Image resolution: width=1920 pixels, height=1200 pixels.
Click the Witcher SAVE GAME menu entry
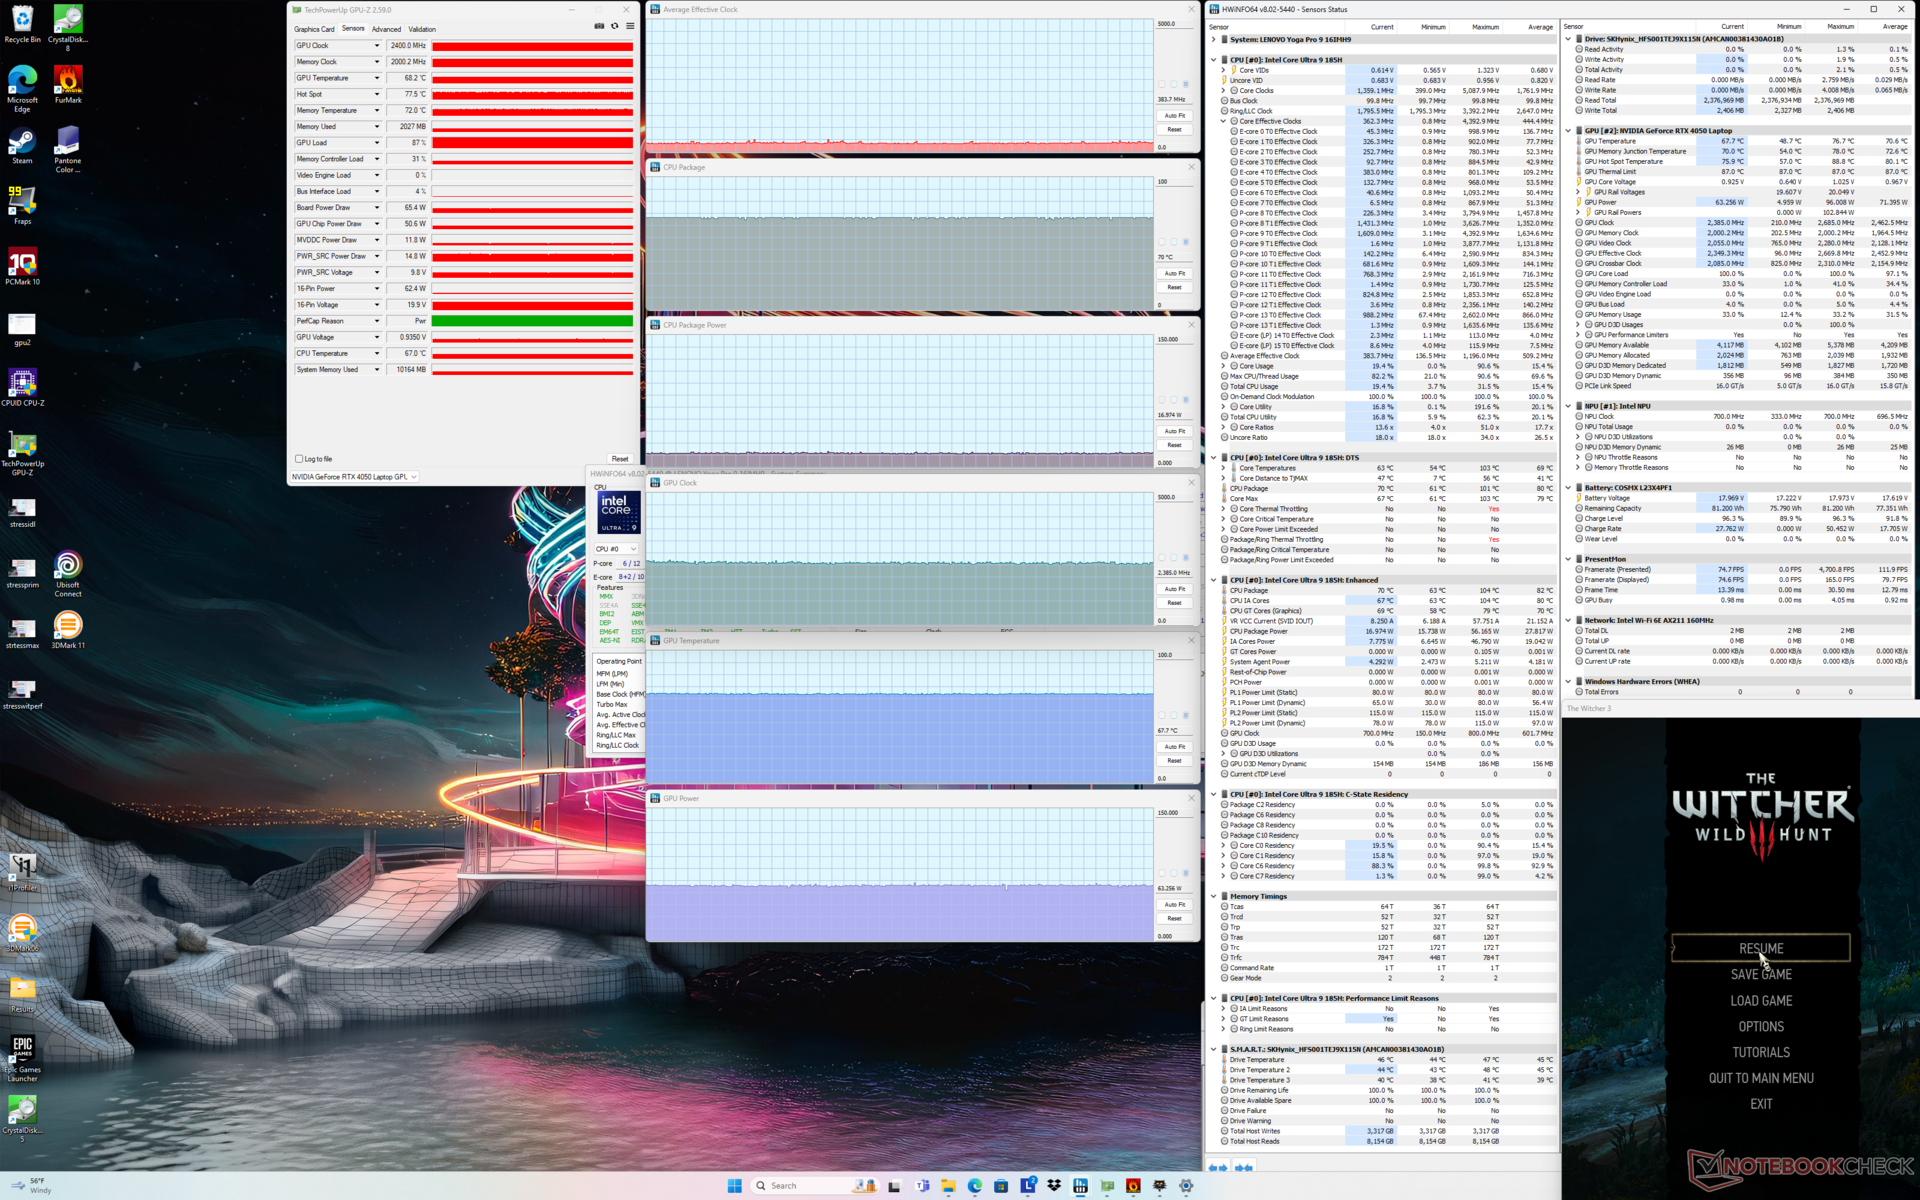1761,974
